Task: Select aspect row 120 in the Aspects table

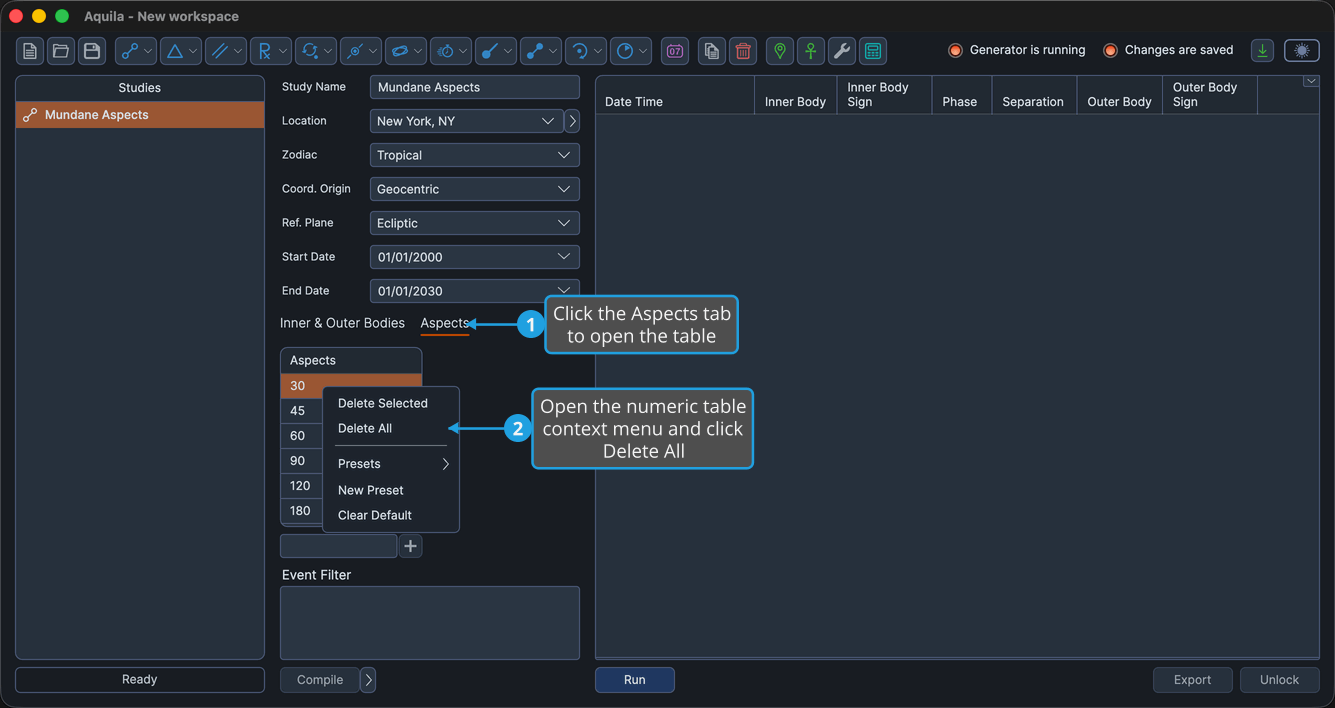Action: point(301,486)
